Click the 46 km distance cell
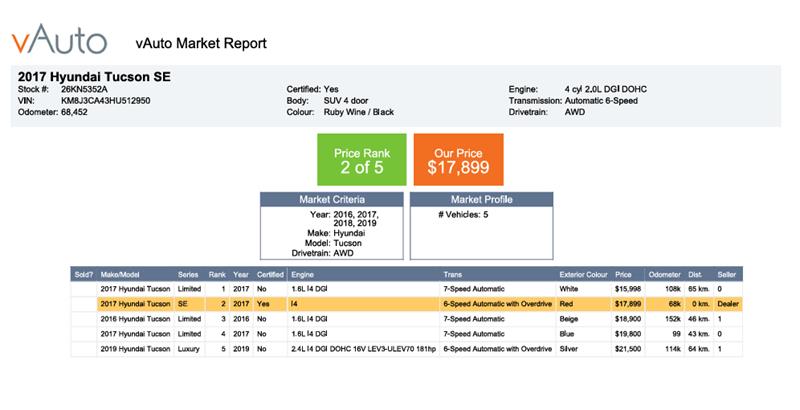Screen dimensions: 800x410 click(x=699, y=319)
